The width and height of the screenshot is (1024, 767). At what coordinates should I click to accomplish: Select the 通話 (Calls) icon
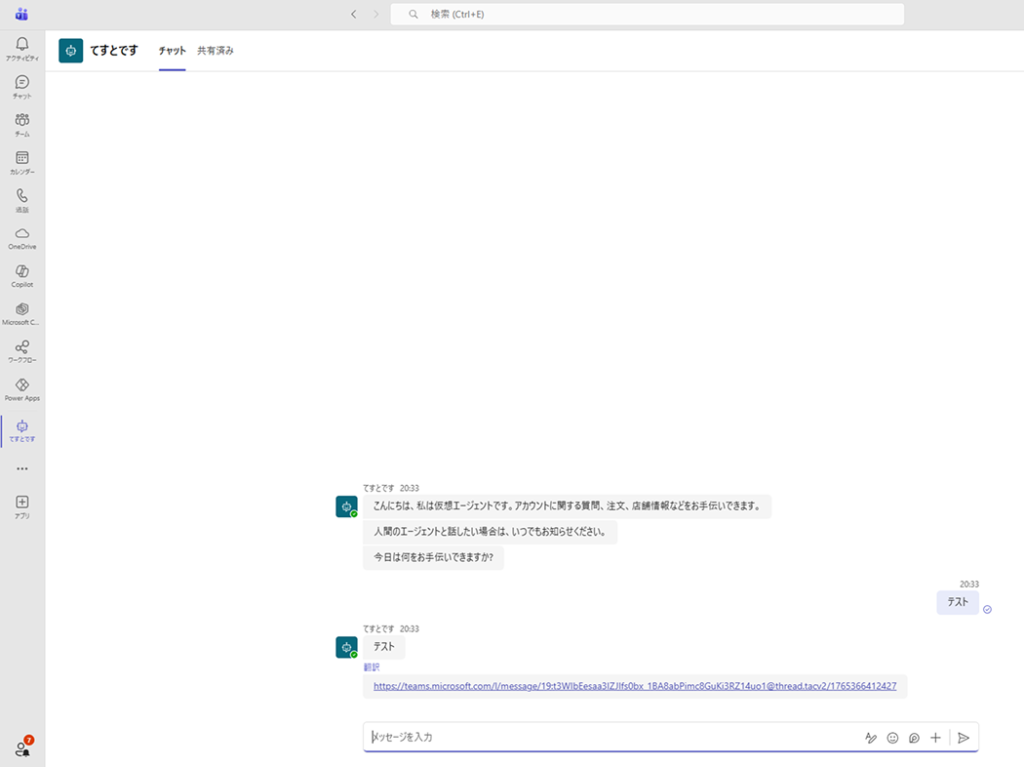tap(21, 197)
